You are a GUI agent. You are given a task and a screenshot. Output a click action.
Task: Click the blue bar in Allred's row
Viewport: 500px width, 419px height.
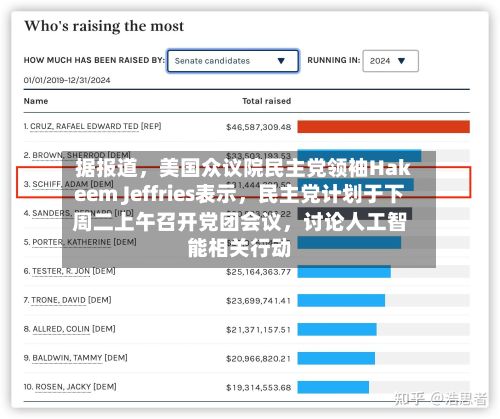click(x=337, y=329)
